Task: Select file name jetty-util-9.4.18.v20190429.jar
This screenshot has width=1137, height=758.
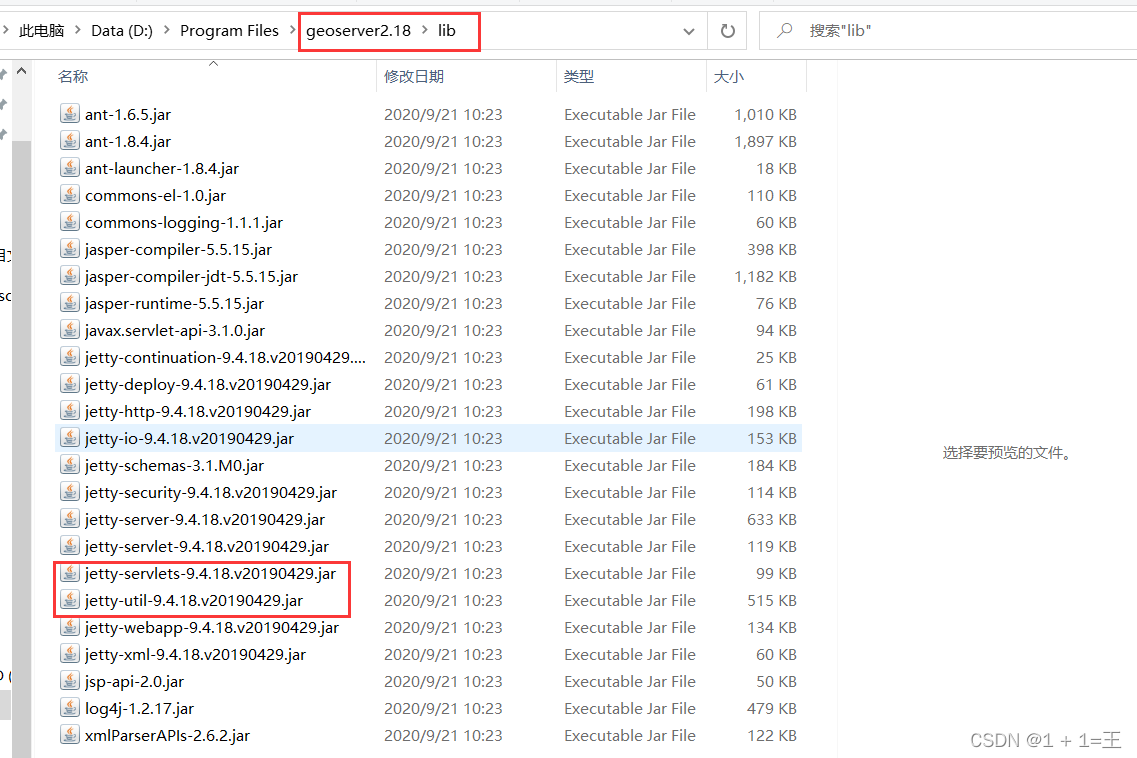Action: [194, 601]
